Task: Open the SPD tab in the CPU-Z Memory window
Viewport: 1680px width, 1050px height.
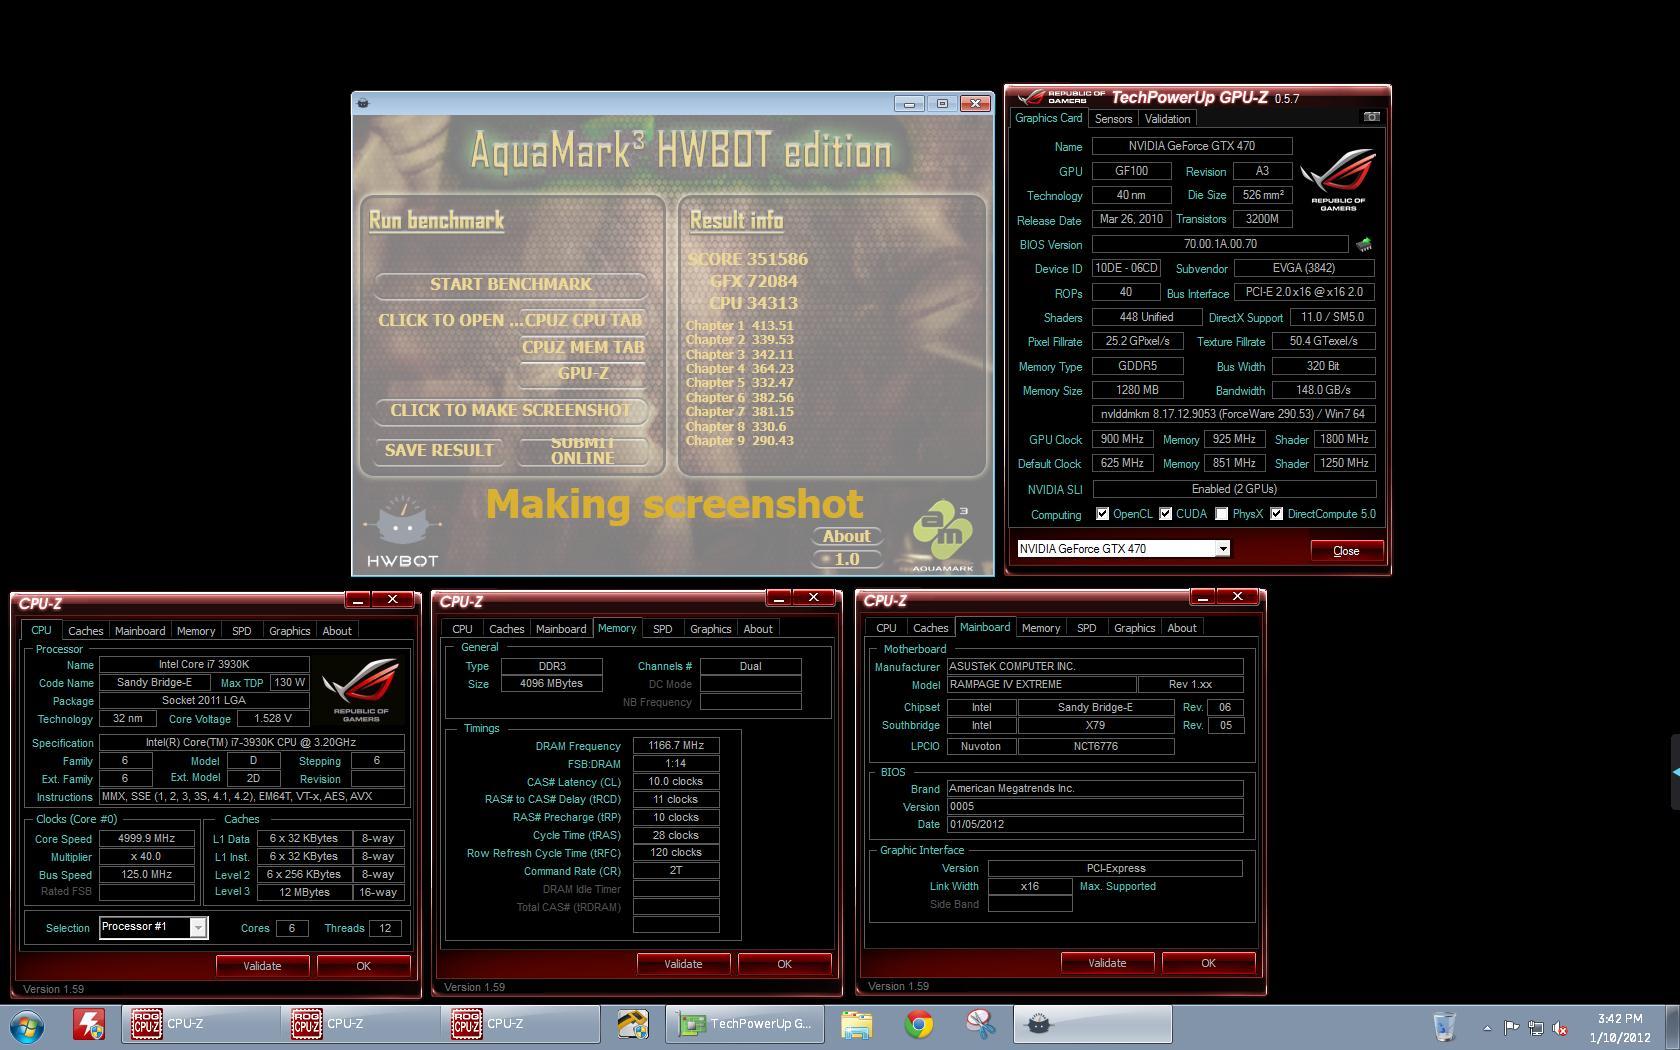Action: [x=662, y=629]
